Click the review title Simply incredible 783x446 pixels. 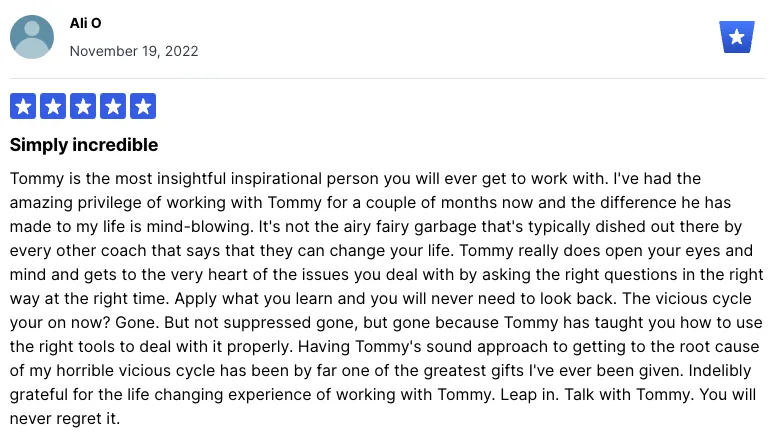click(84, 145)
